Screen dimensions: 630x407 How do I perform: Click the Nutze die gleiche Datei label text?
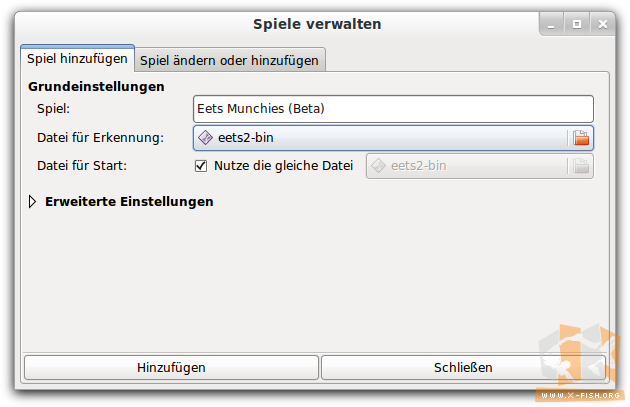[284, 166]
